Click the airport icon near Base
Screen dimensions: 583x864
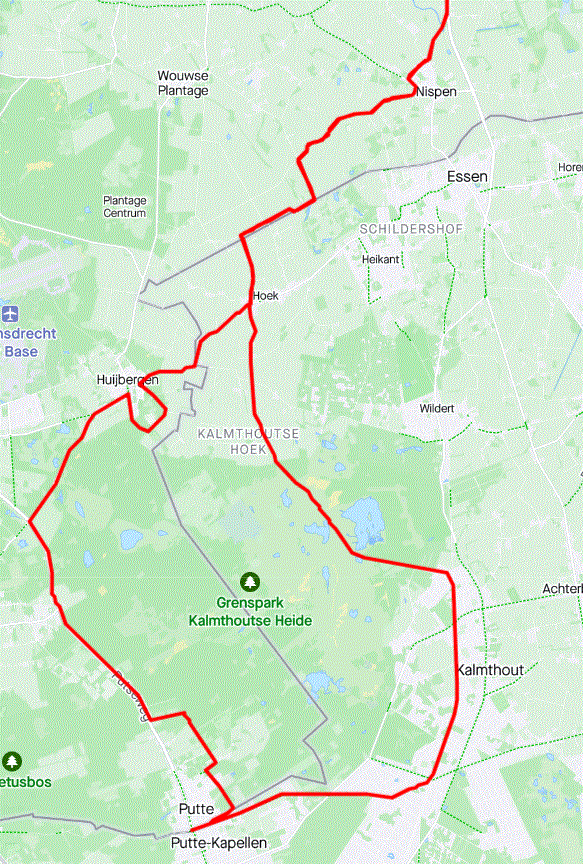click(10, 315)
